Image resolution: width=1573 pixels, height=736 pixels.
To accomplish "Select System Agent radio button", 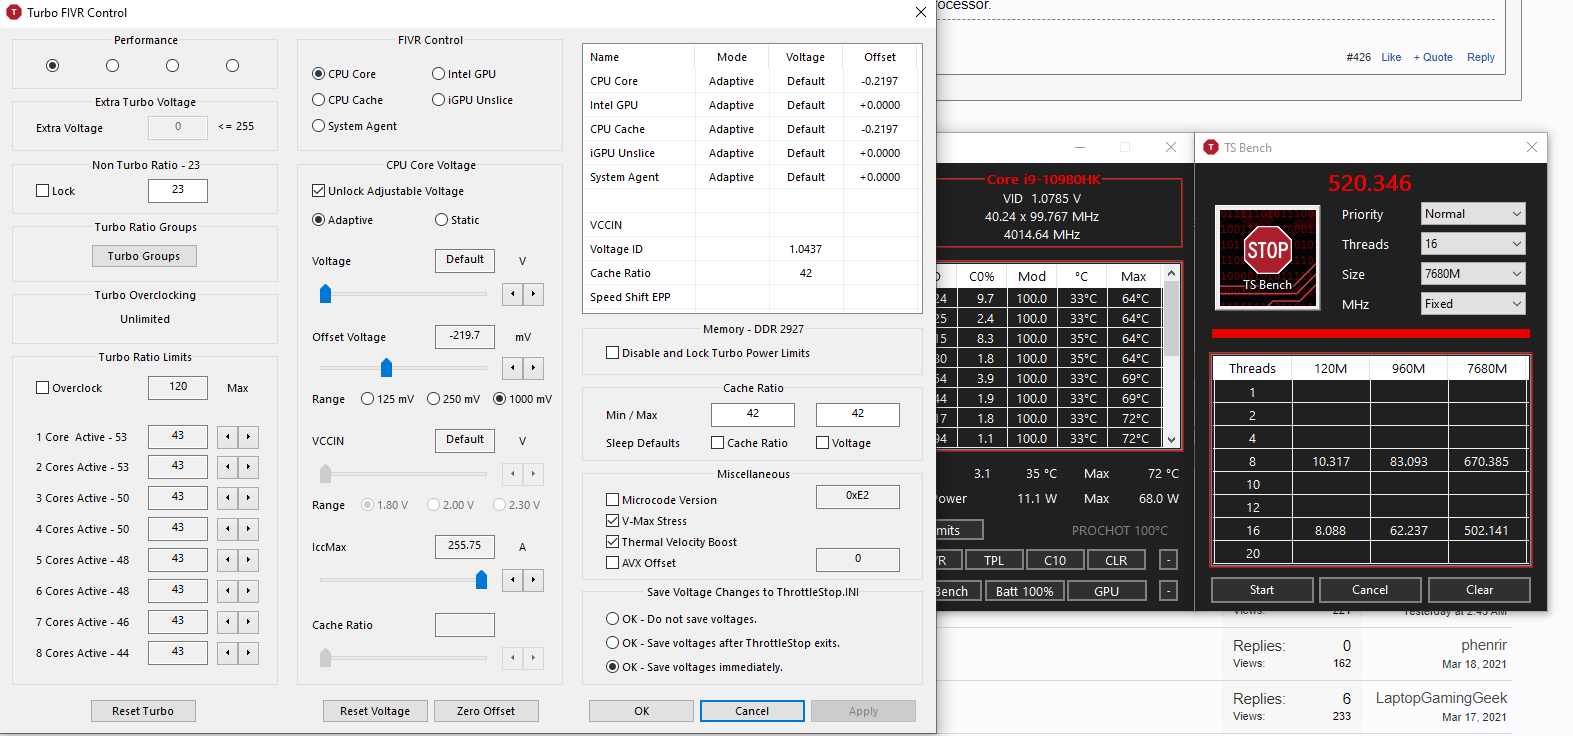I will point(354,126).
